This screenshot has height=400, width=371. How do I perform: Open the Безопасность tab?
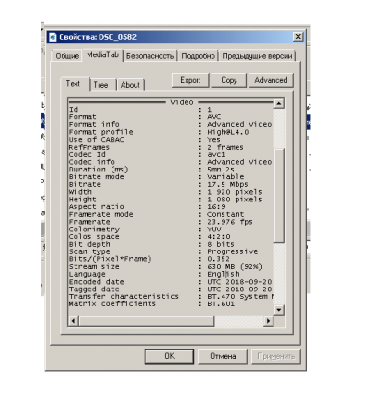pyautogui.click(x=150, y=56)
